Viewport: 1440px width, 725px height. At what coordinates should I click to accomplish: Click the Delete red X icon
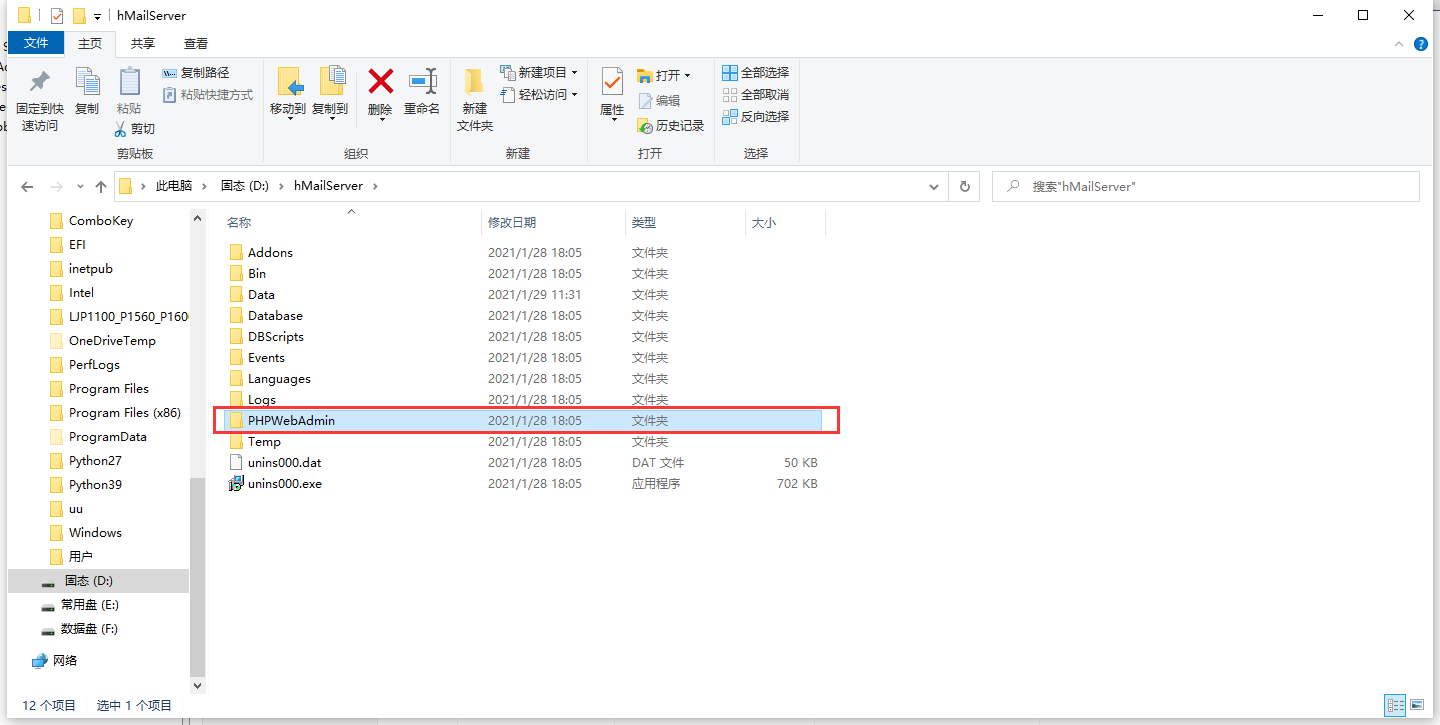click(380, 82)
